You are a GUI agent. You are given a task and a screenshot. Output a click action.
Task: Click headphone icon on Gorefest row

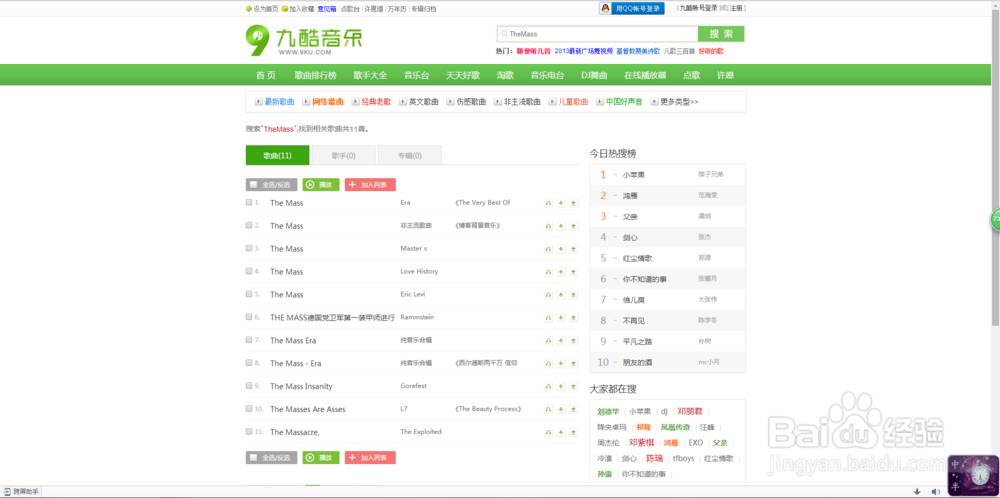(x=548, y=387)
